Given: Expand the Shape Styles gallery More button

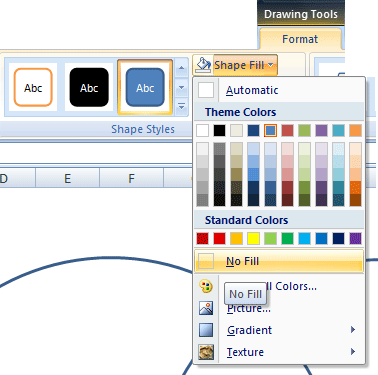Looking at the screenshot, I should pos(181,106).
